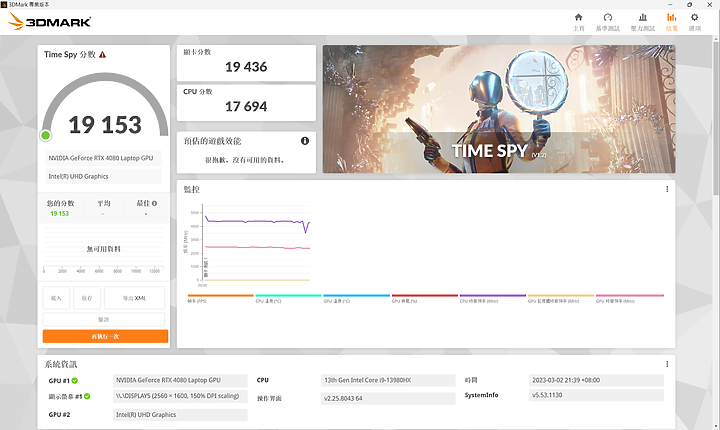Toggle the GPU temperature legend series (blue)
Screen dimensions: 720x430
(356, 299)
